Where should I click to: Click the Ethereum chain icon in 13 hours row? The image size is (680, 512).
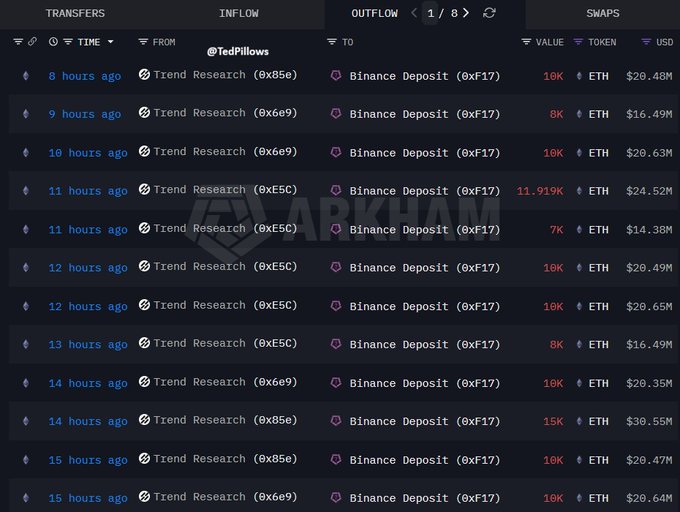(26, 345)
